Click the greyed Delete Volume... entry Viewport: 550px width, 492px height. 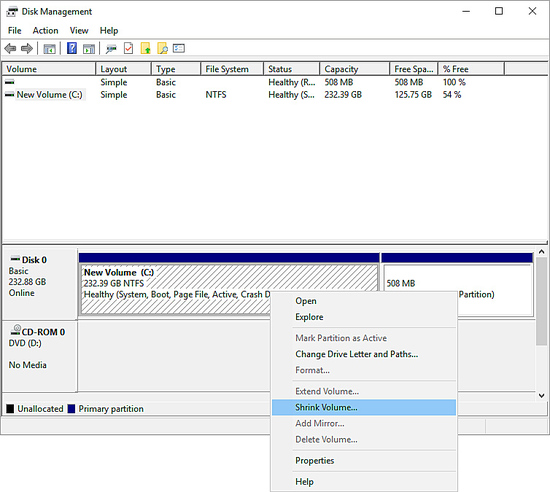364,440
